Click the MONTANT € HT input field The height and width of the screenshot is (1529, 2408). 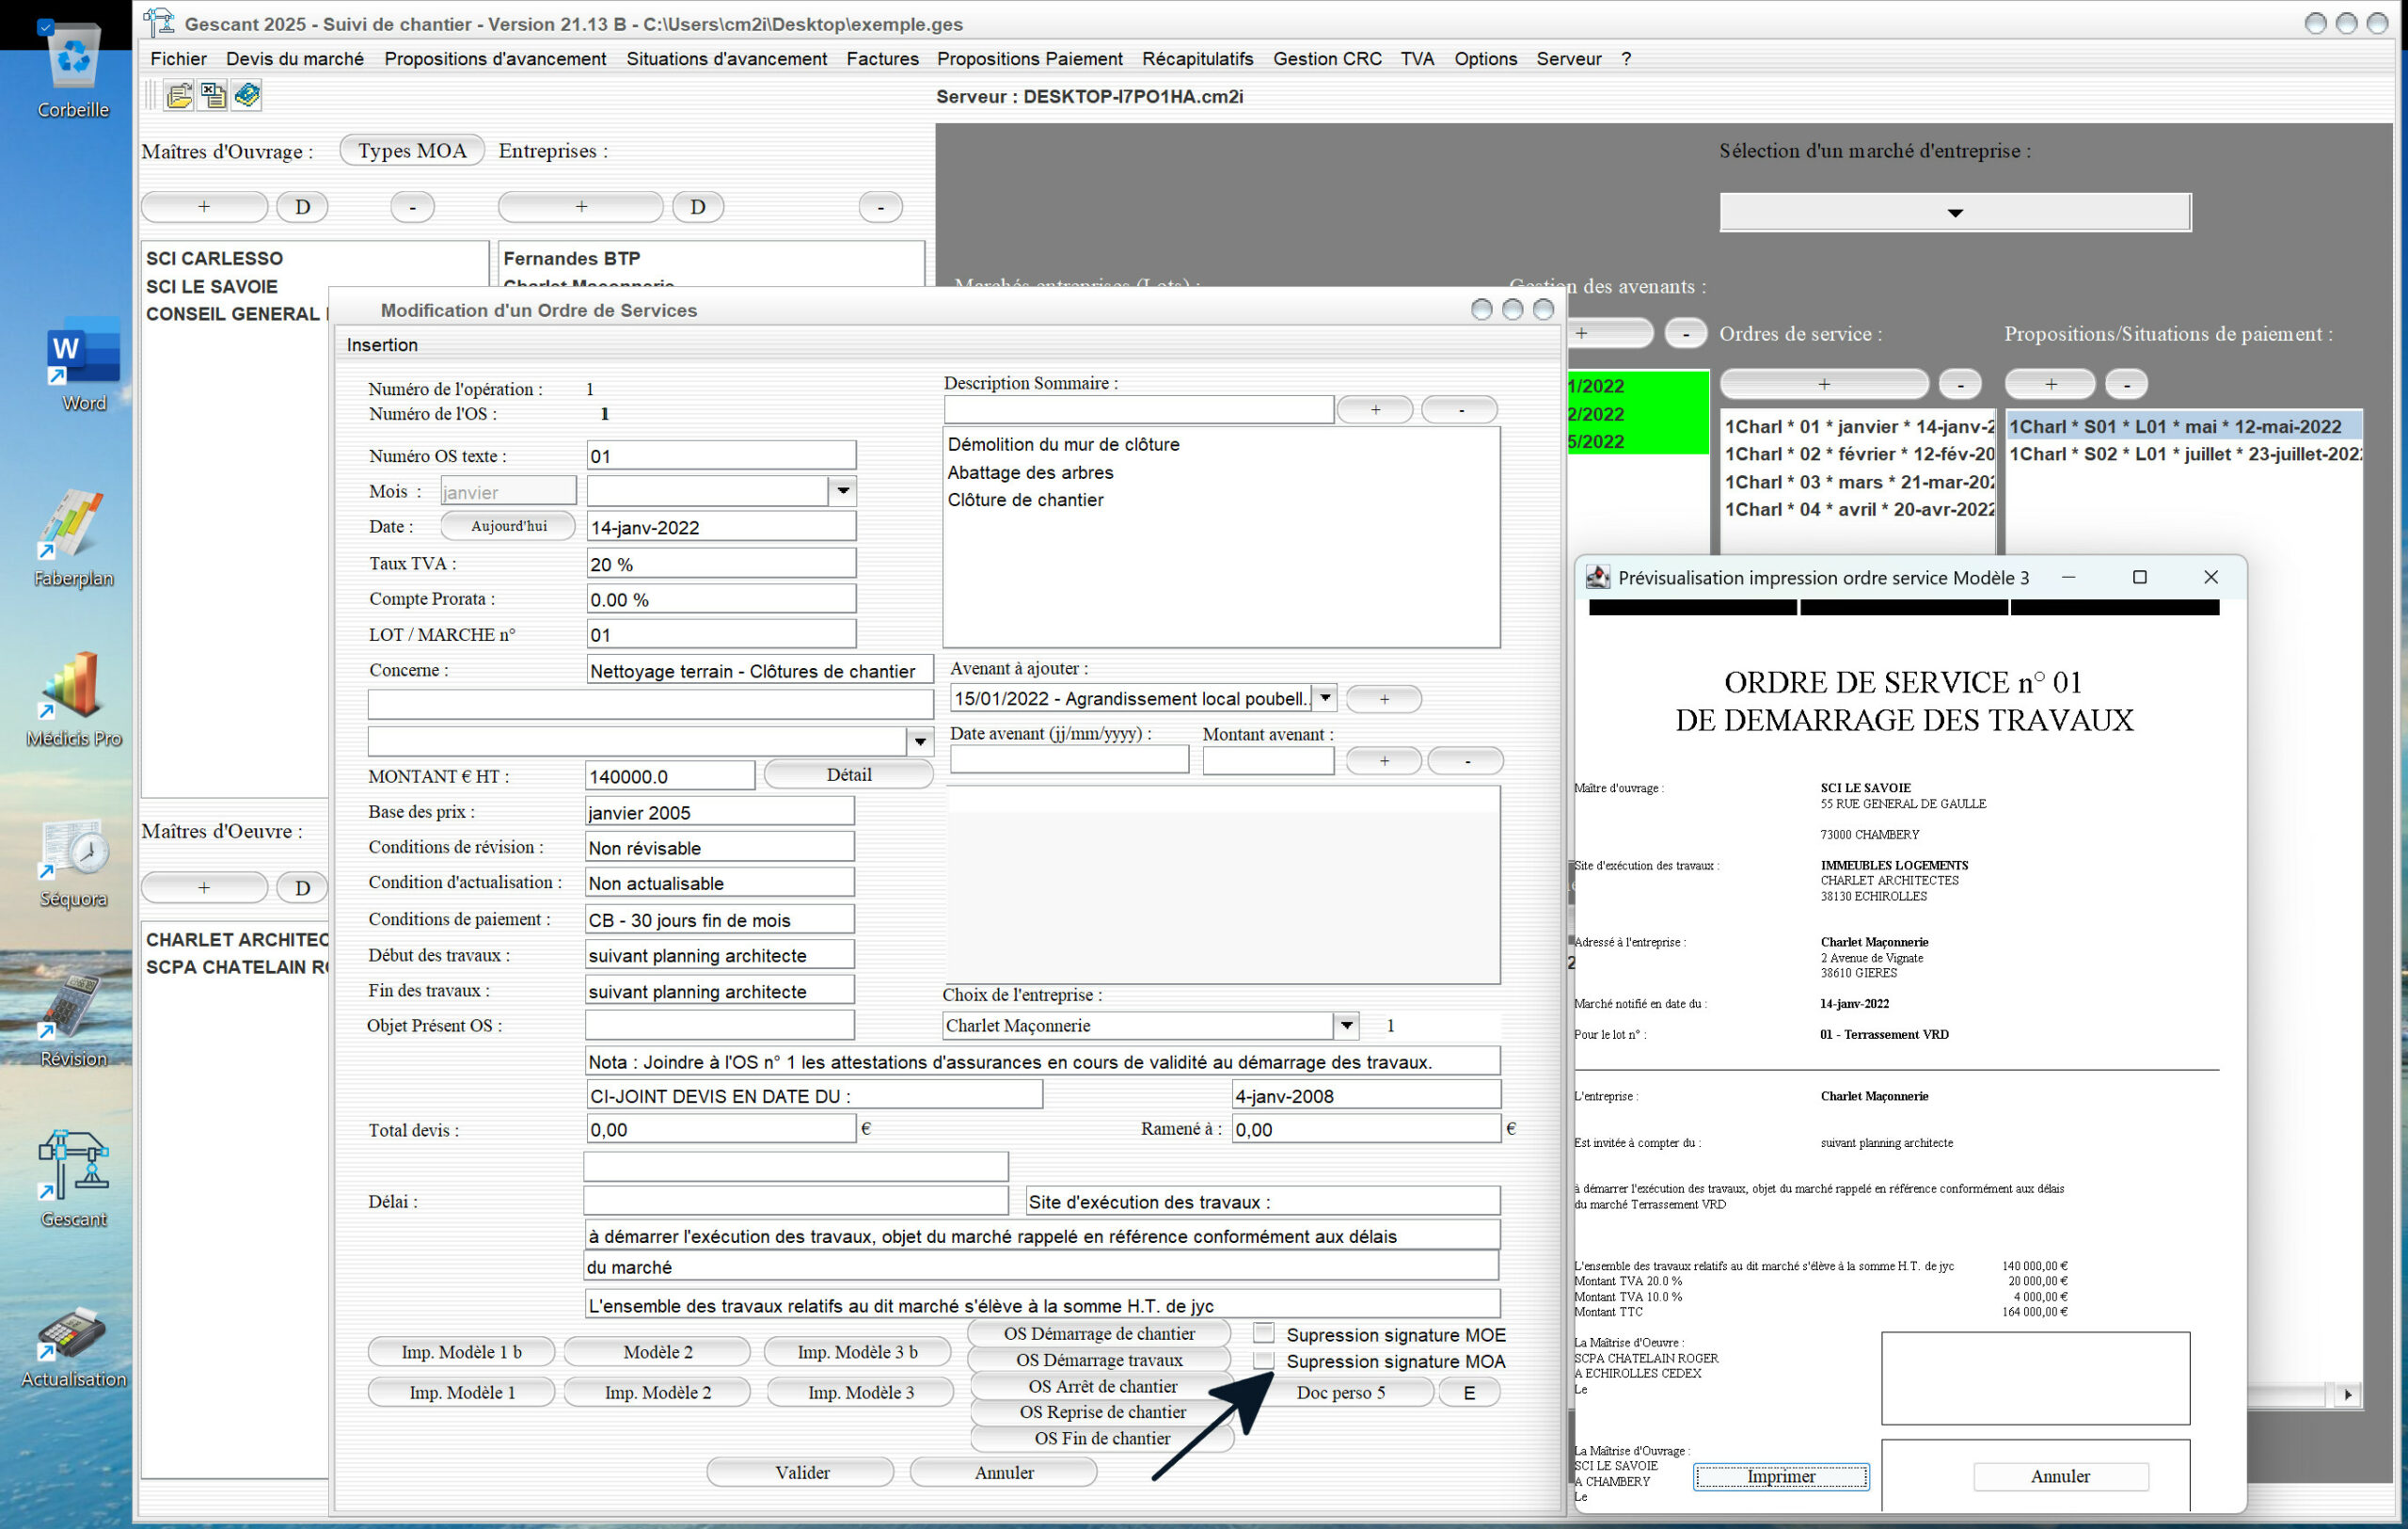click(x=669, y=776)
